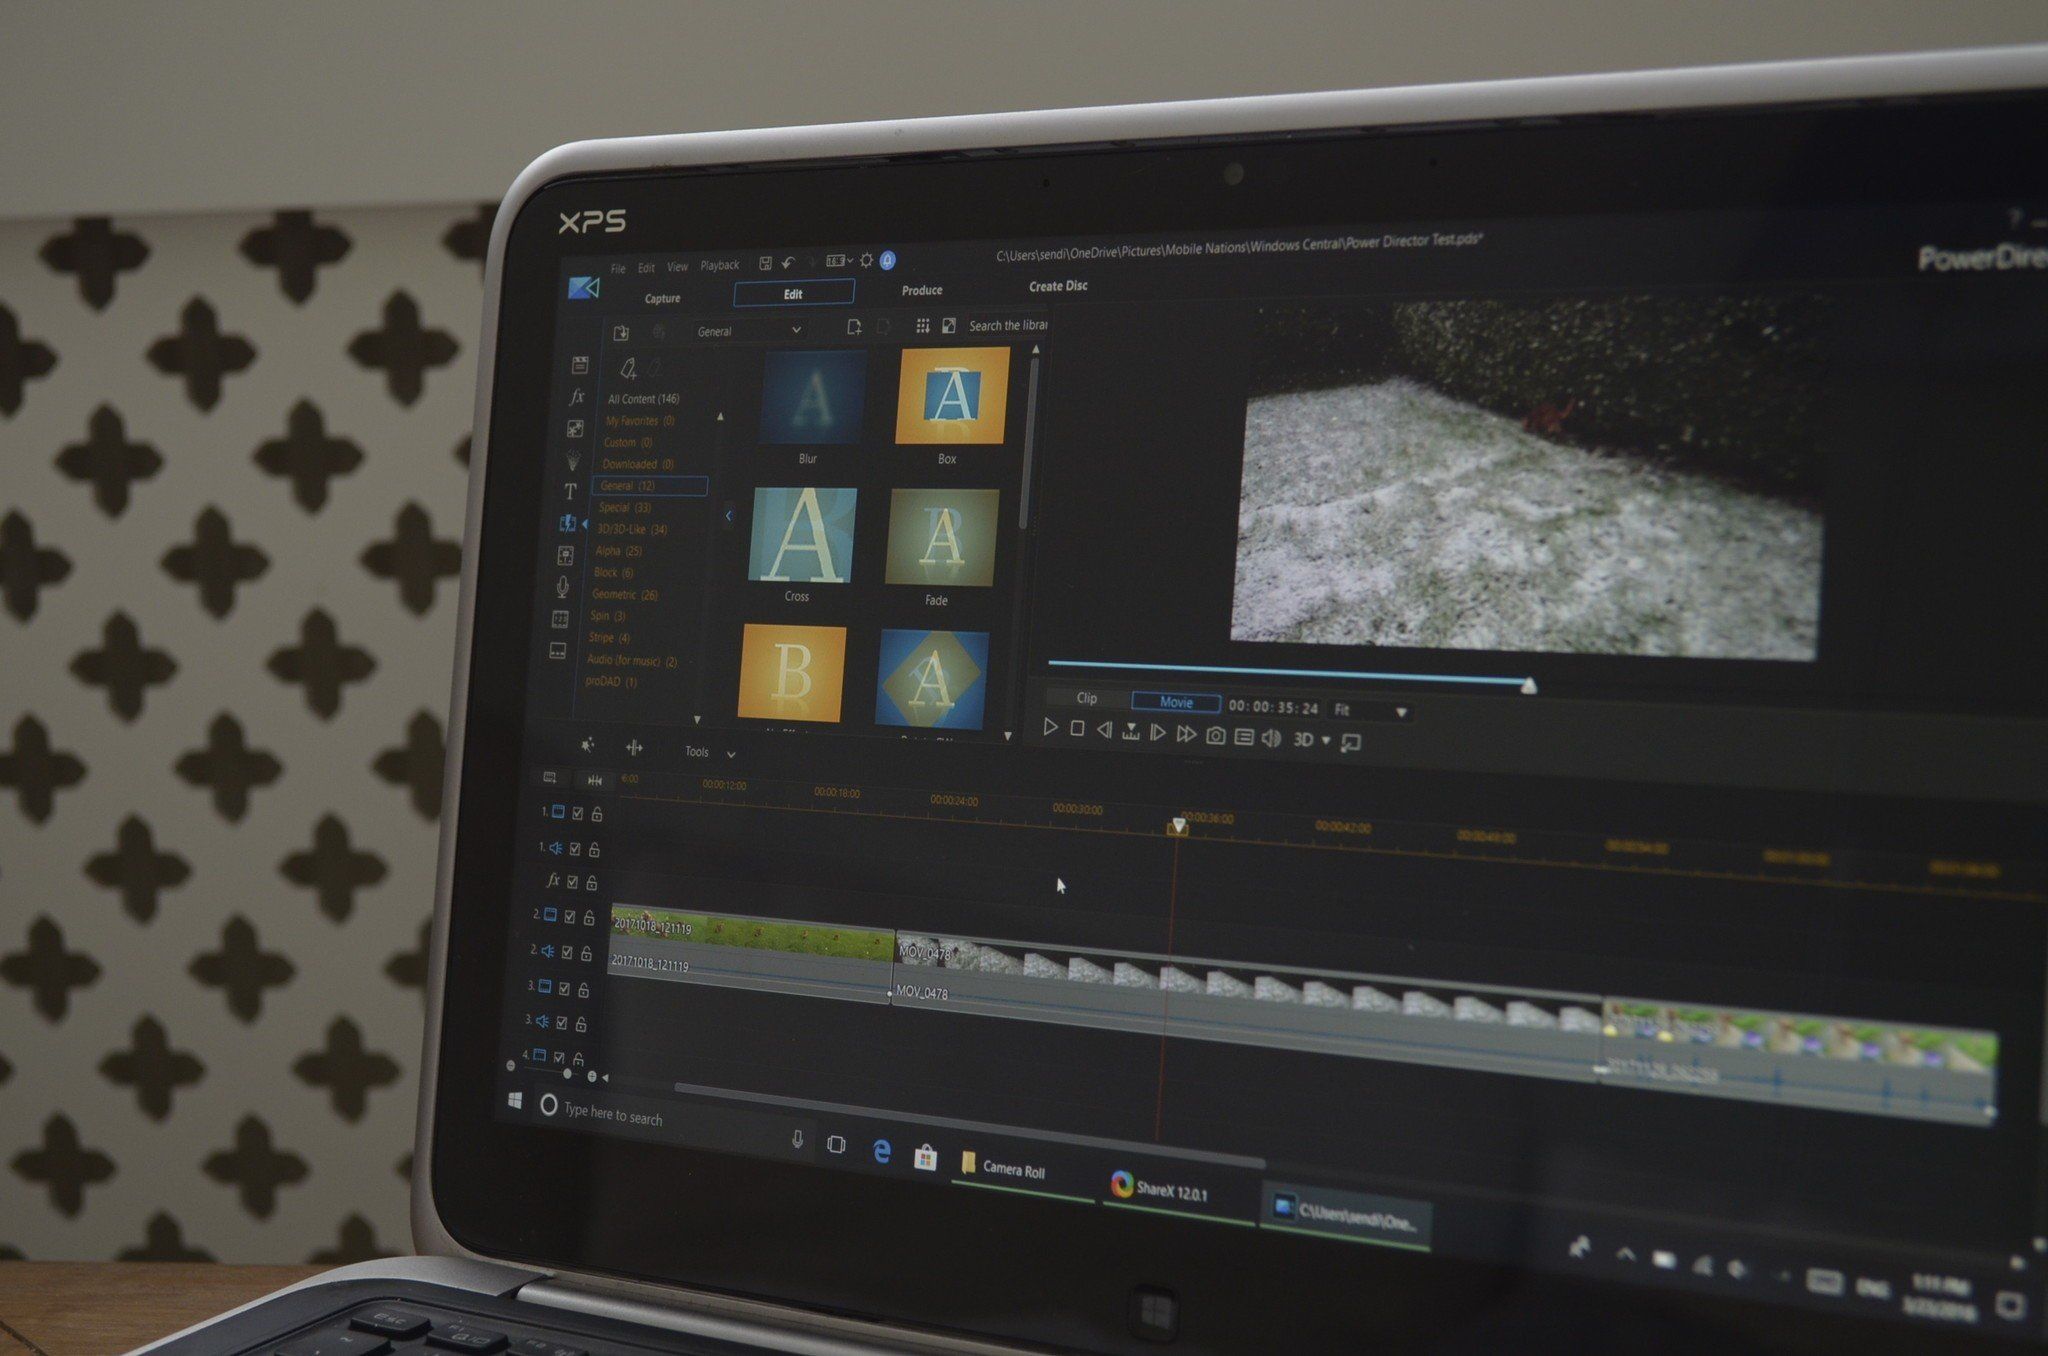Click the split clip icon above timeline
This screenshot has height=1356, width=2048.
pos(634,747)
